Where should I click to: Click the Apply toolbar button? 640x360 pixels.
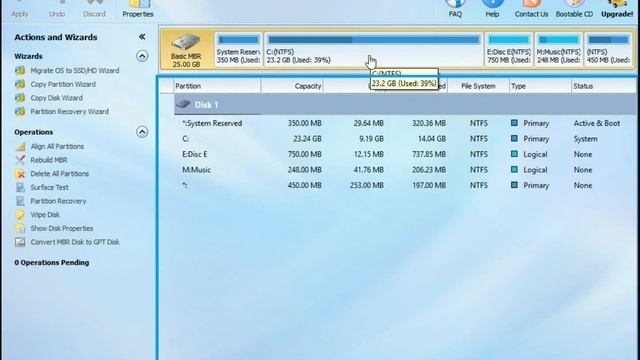pos(20,9)
